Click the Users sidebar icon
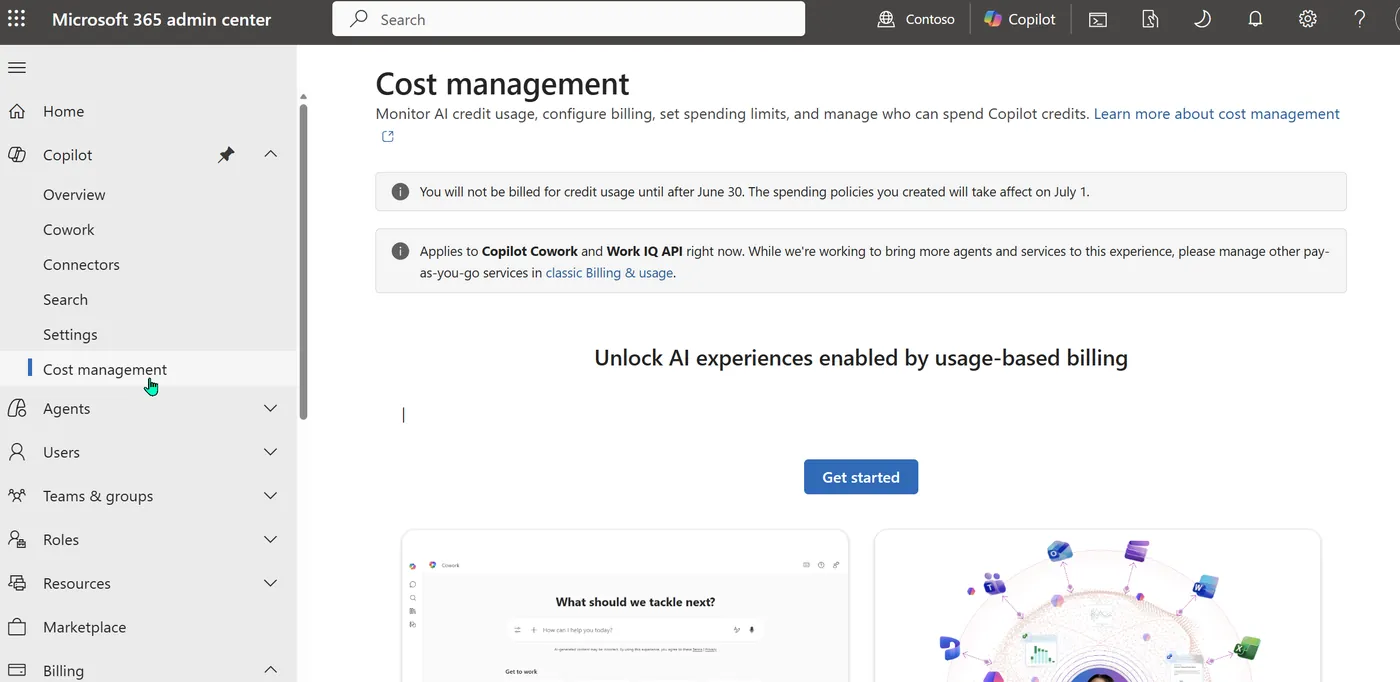This screenshot has width=1400, height=682. 17,452
